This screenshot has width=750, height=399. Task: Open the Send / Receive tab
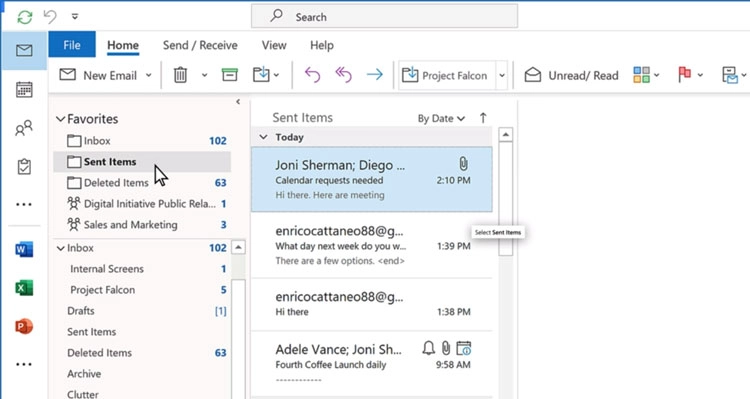(200, 45)
